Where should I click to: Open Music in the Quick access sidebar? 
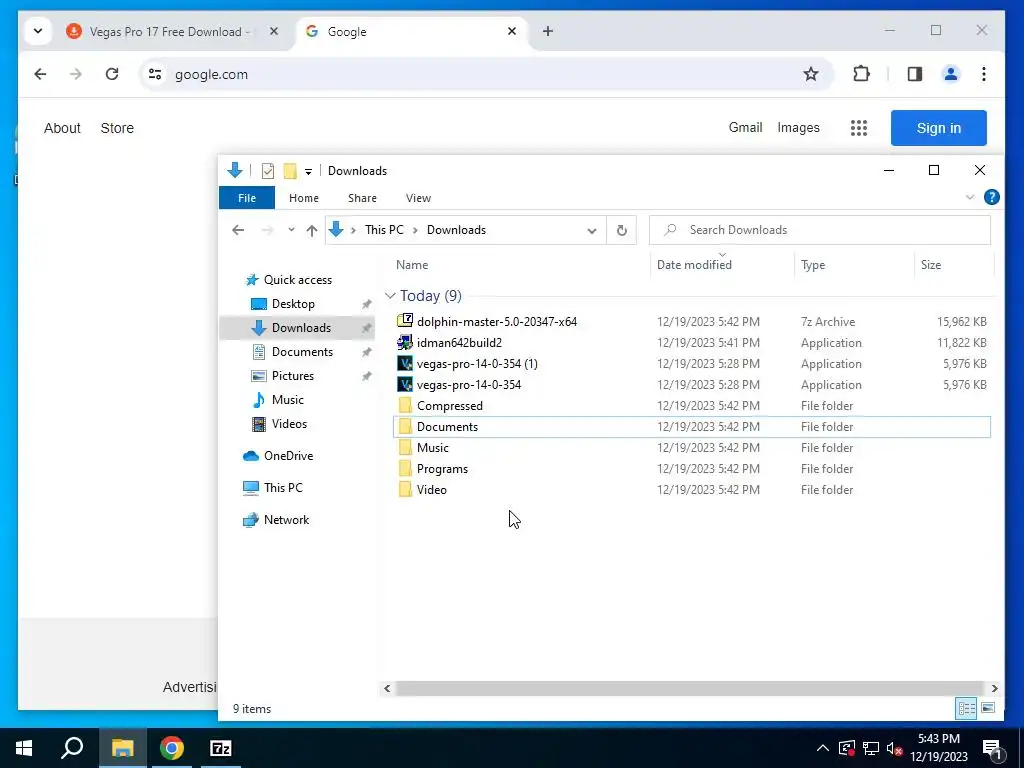point(287,400)
